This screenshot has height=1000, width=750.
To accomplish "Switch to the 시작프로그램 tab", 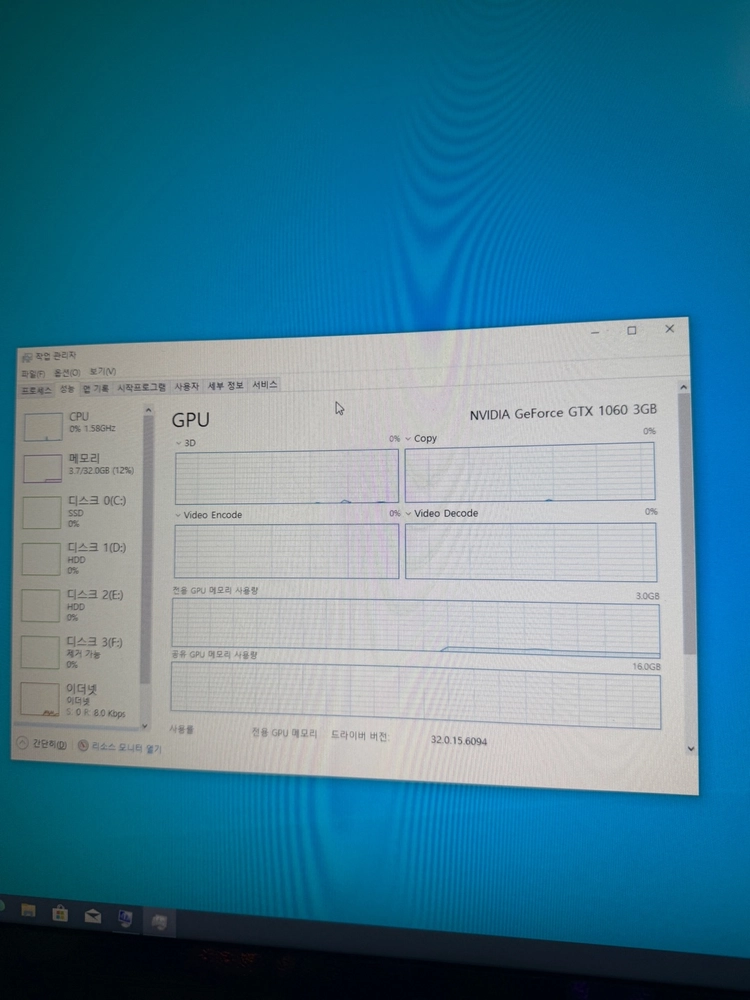I will pos(141,387).
